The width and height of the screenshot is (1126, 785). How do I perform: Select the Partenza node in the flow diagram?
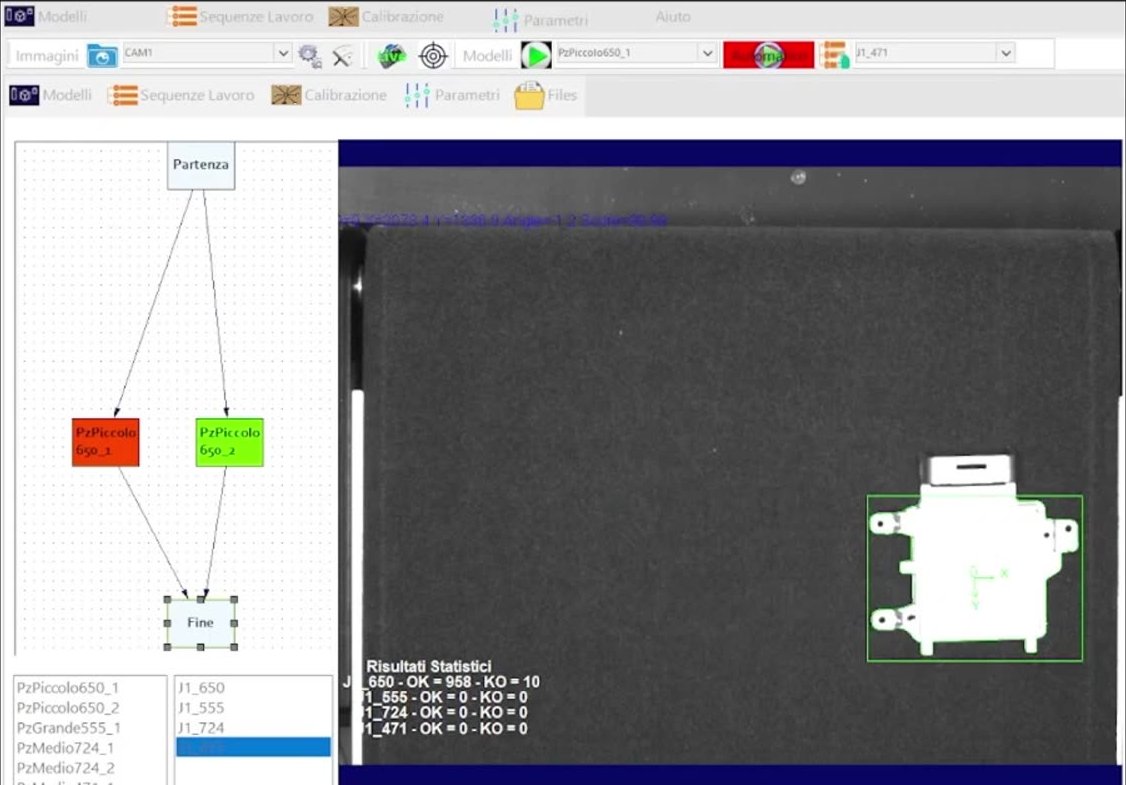[201, 165]
